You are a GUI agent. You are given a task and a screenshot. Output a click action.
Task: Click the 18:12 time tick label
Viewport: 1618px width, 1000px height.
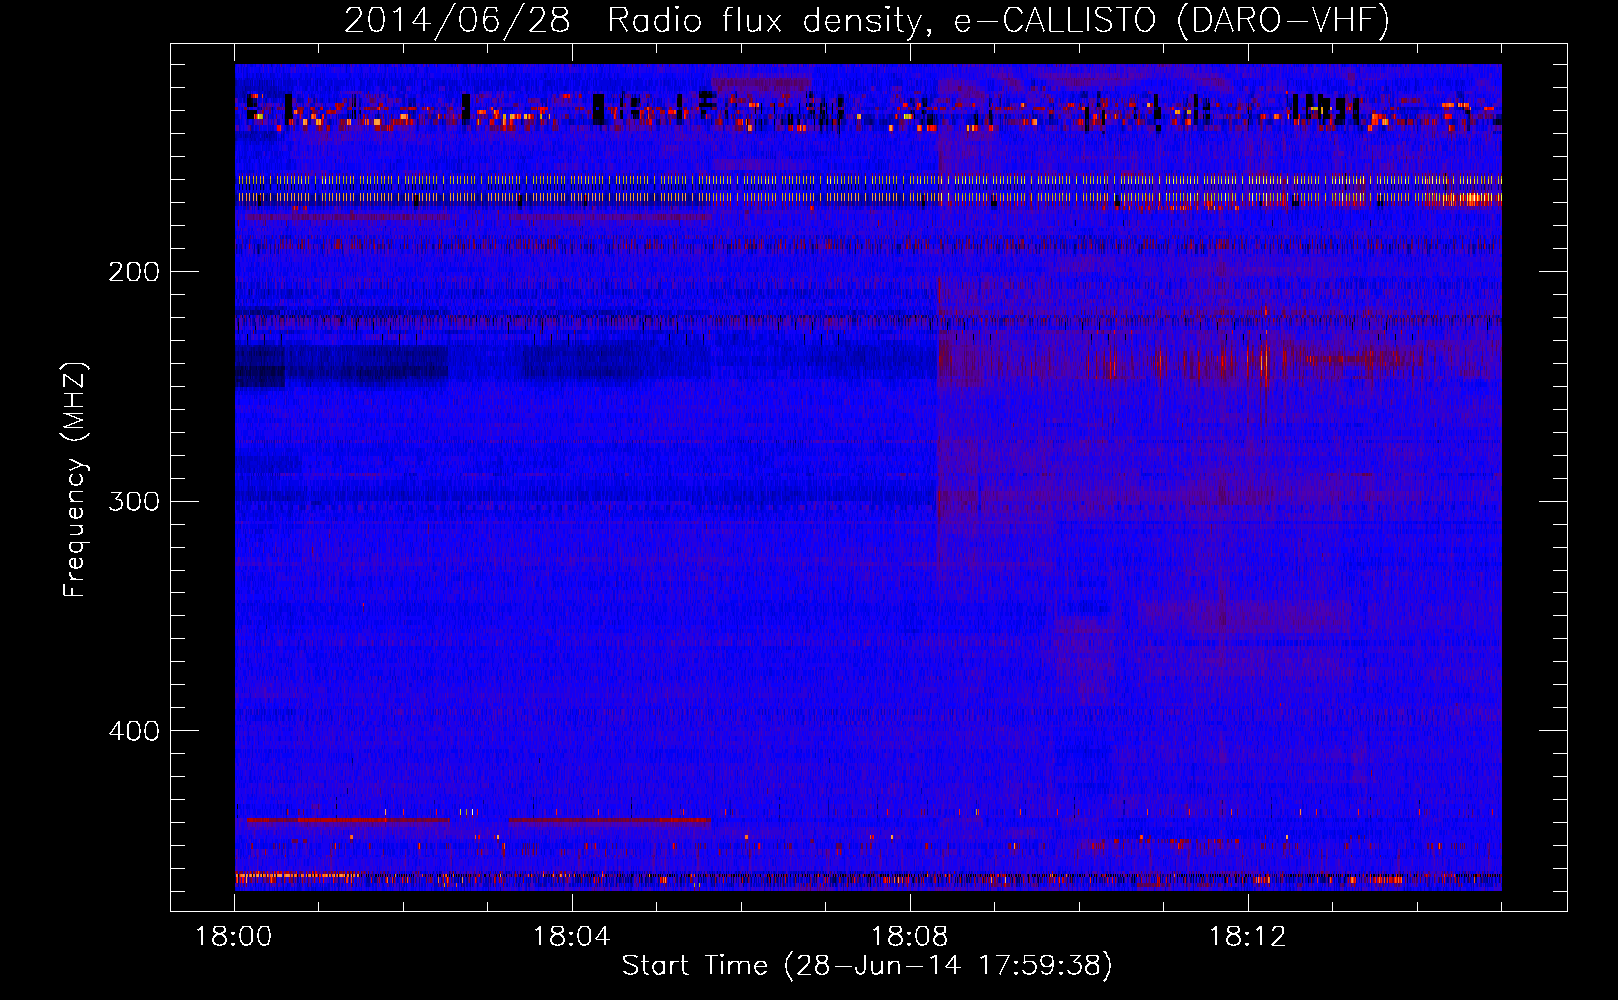1248,937
